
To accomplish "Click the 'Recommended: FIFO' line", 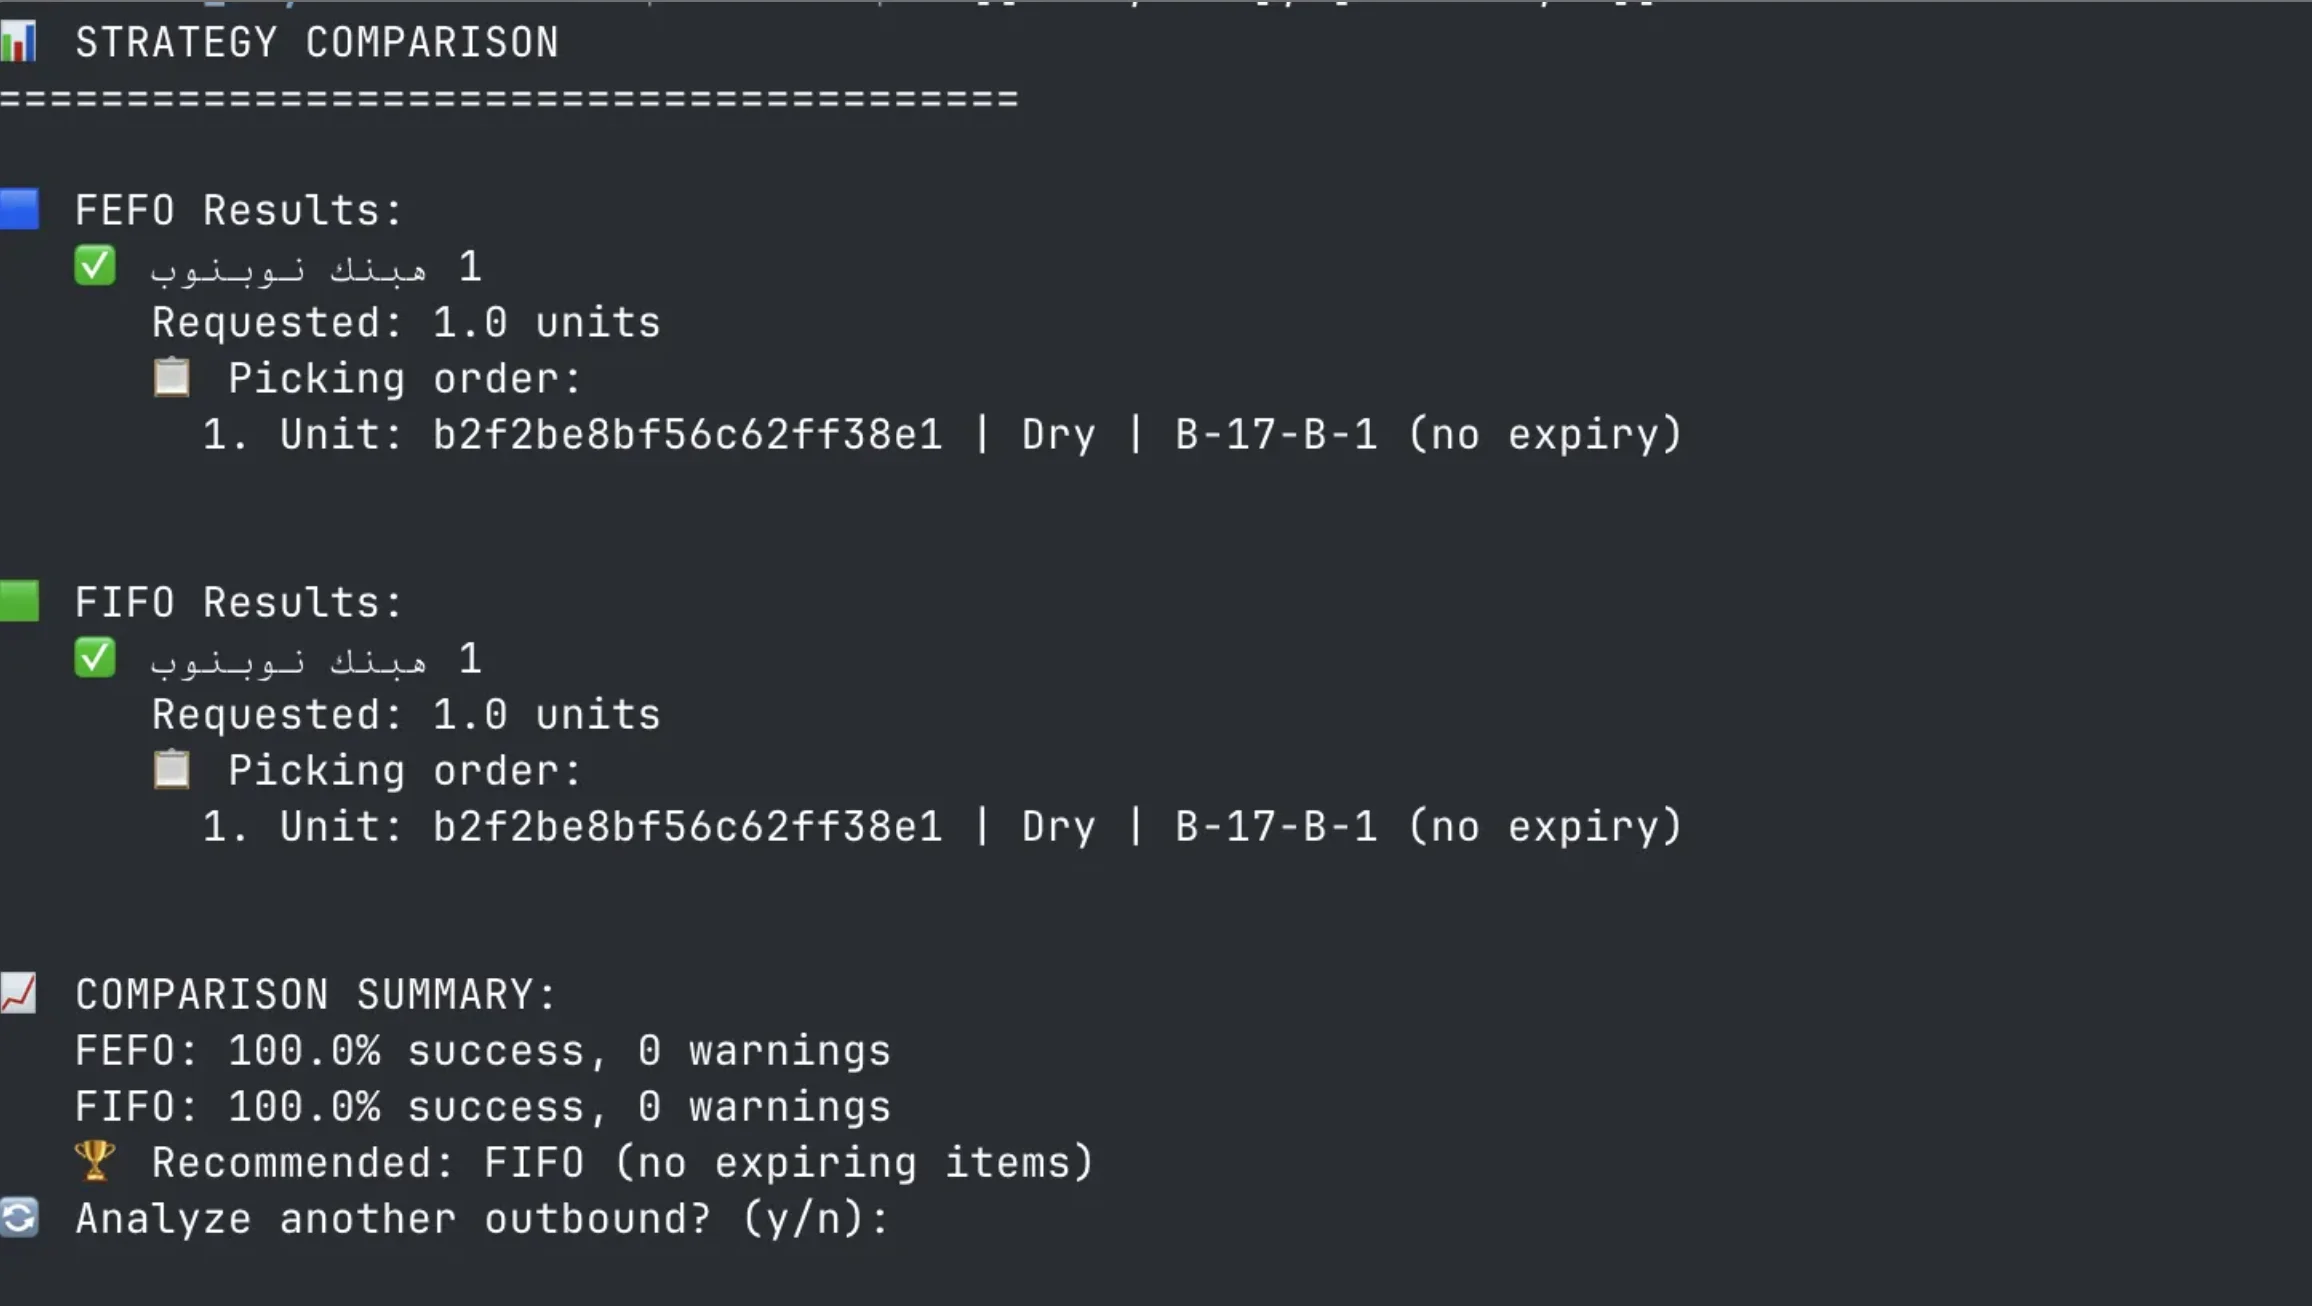I will (x=623, y=1163).
